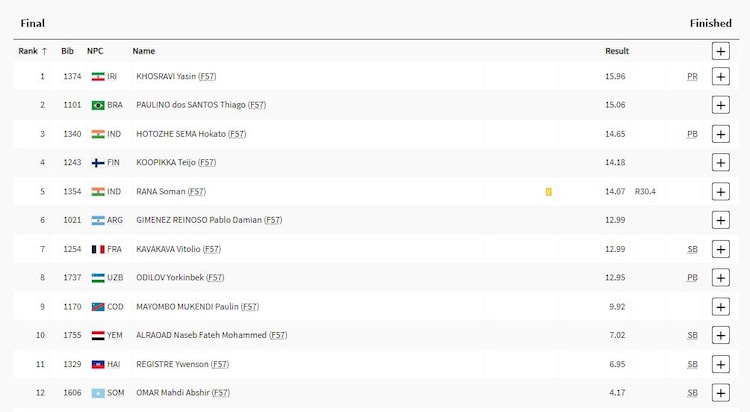The width and height of the screenshot is (750, 412).
Task: Expand HOTOZHE SEMA Hokato result details
Action: point(720,134)
